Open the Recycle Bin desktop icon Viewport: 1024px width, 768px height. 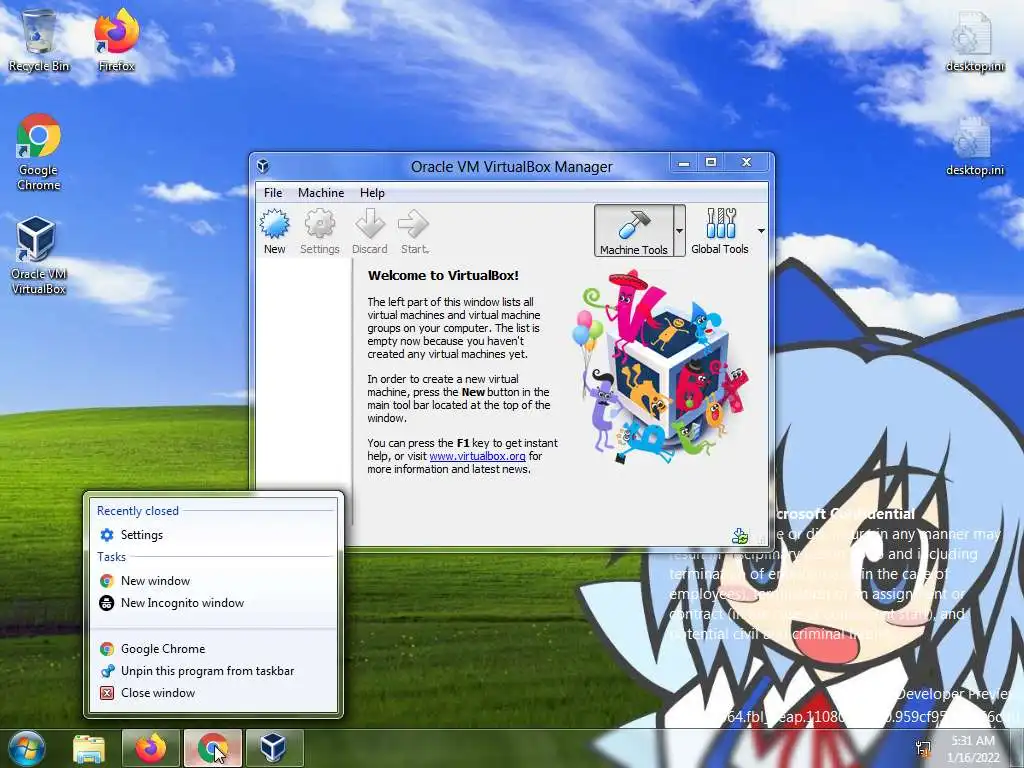click(39, 40)
